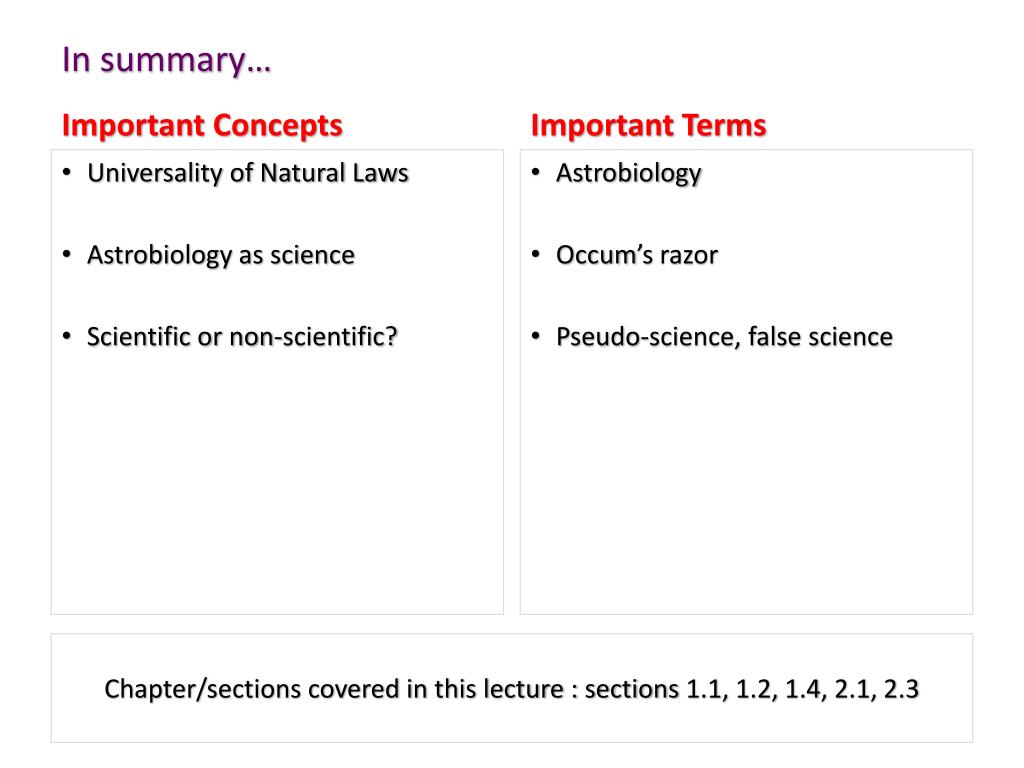The height and width of the screenshot is (768, 1024).
Task: Click 'Astrobiology as science' bullet text
Action: click(221, 255)
